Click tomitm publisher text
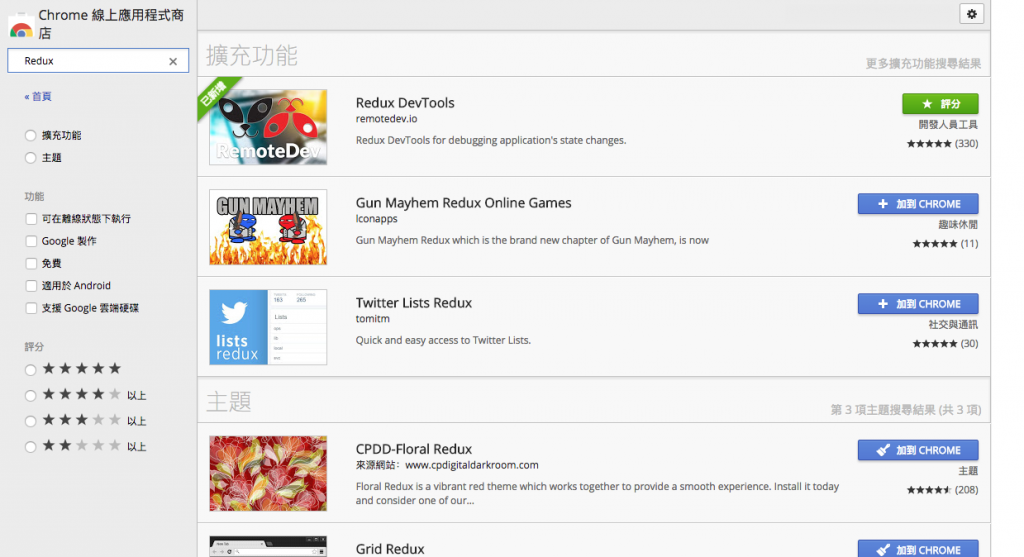 (372, 319)
